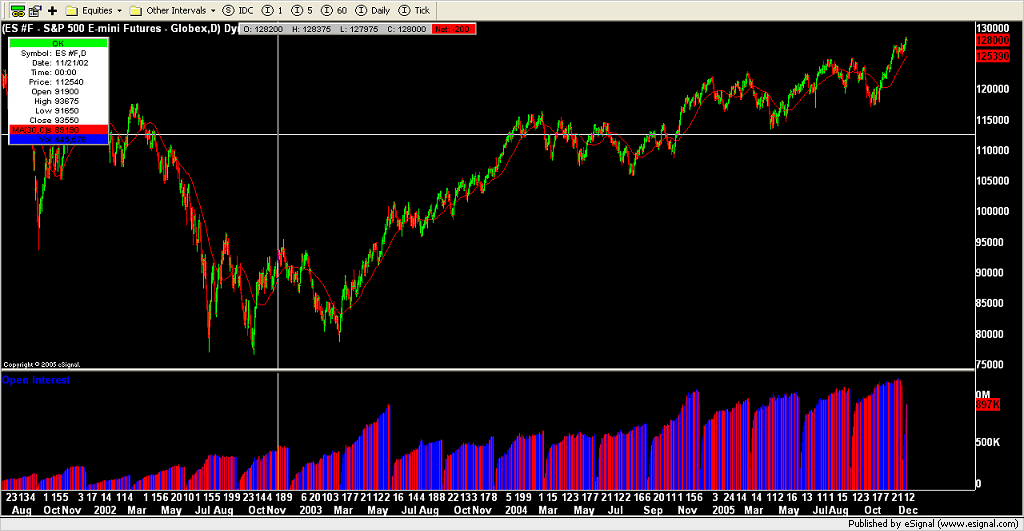Click the 75000 price axis label
Screen dimensions: 1024x531
click(989, 364)
